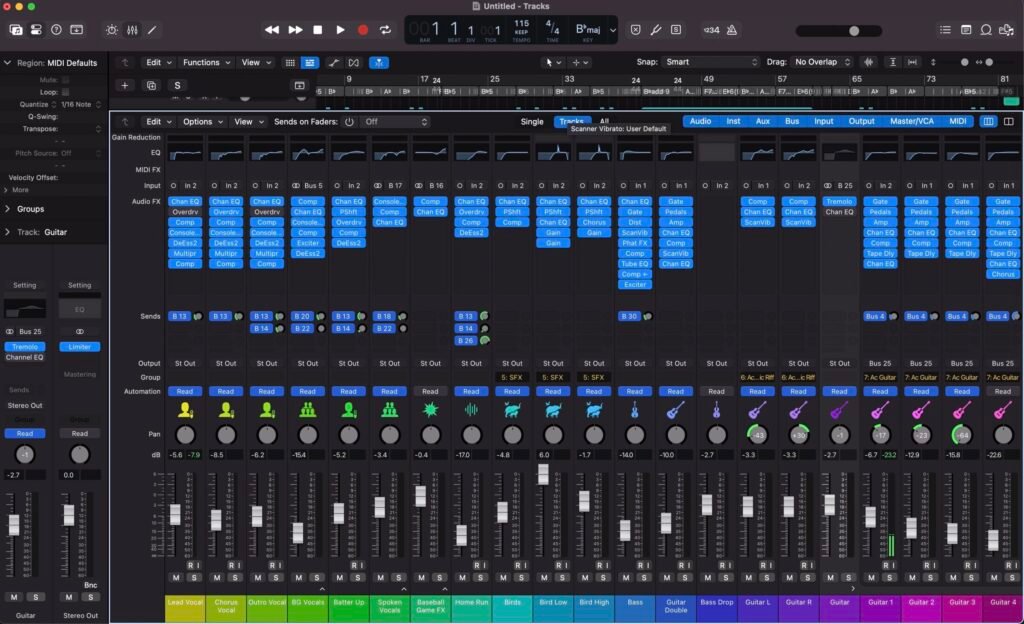The image size is (1024, 624).
Task: Click Lead Vocal microphone track icon
Action: click(185, 411)
